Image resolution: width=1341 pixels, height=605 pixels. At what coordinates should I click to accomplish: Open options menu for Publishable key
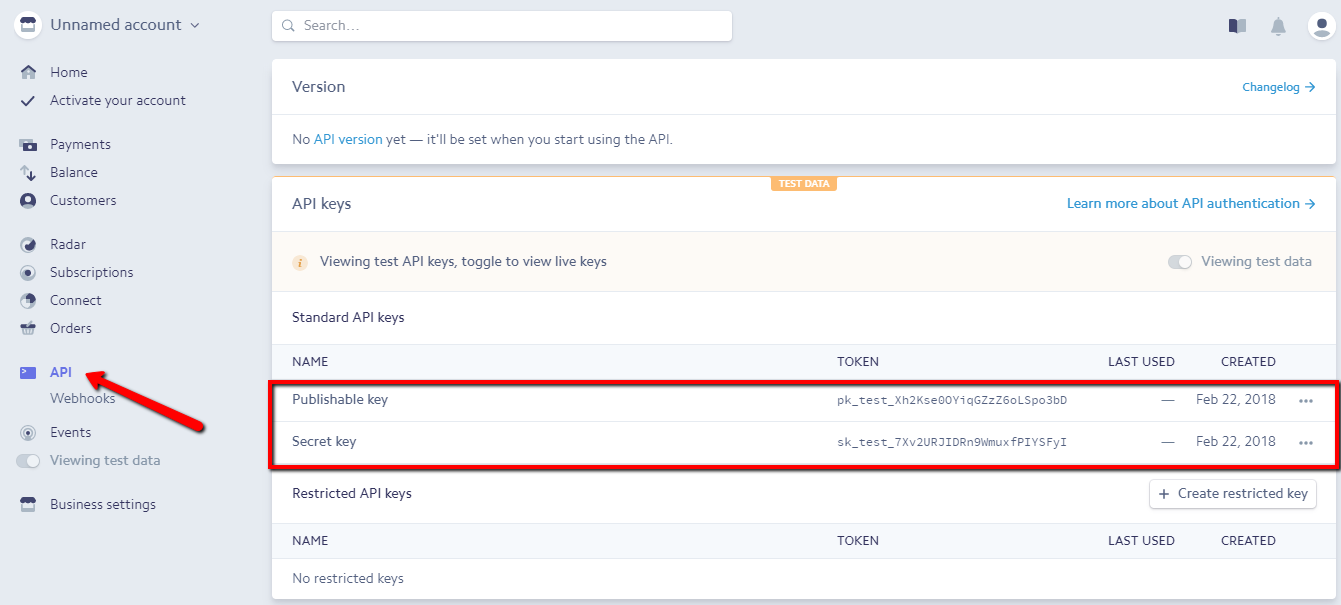point(1305,400)
